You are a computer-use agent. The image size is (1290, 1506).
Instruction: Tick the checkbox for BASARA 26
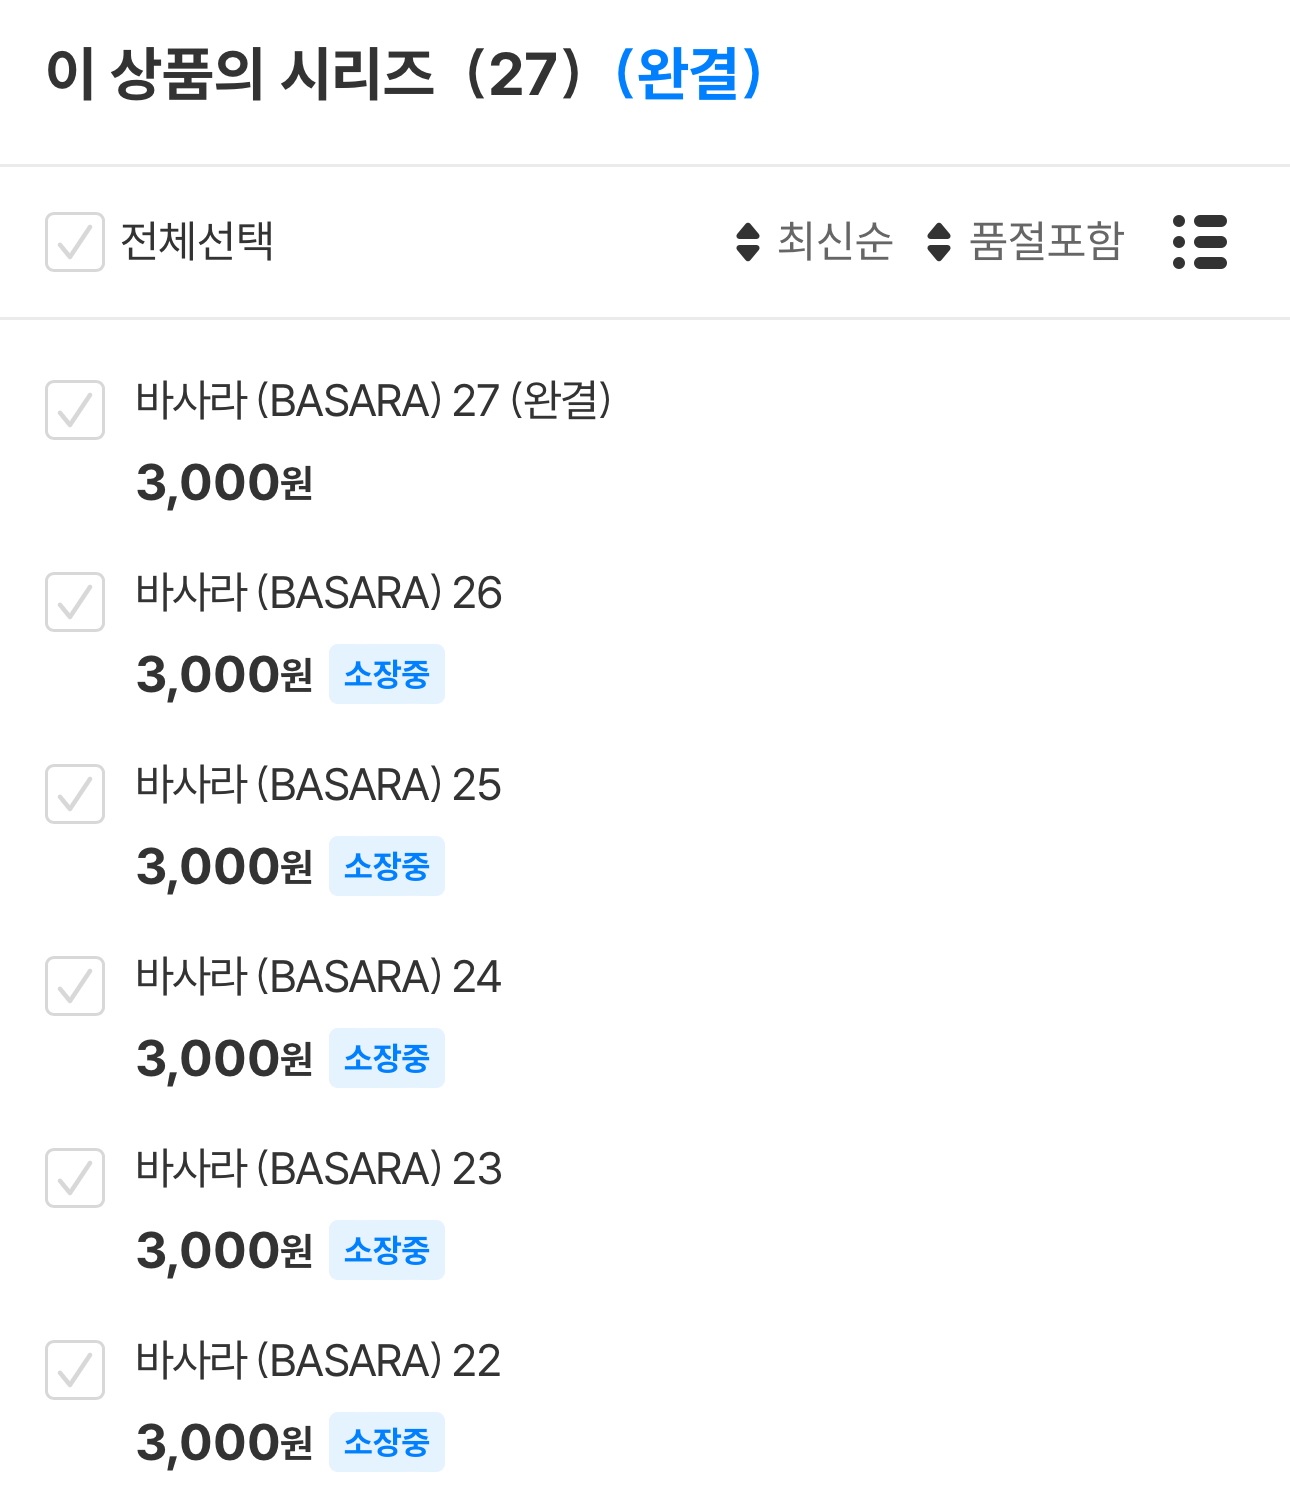75,602
